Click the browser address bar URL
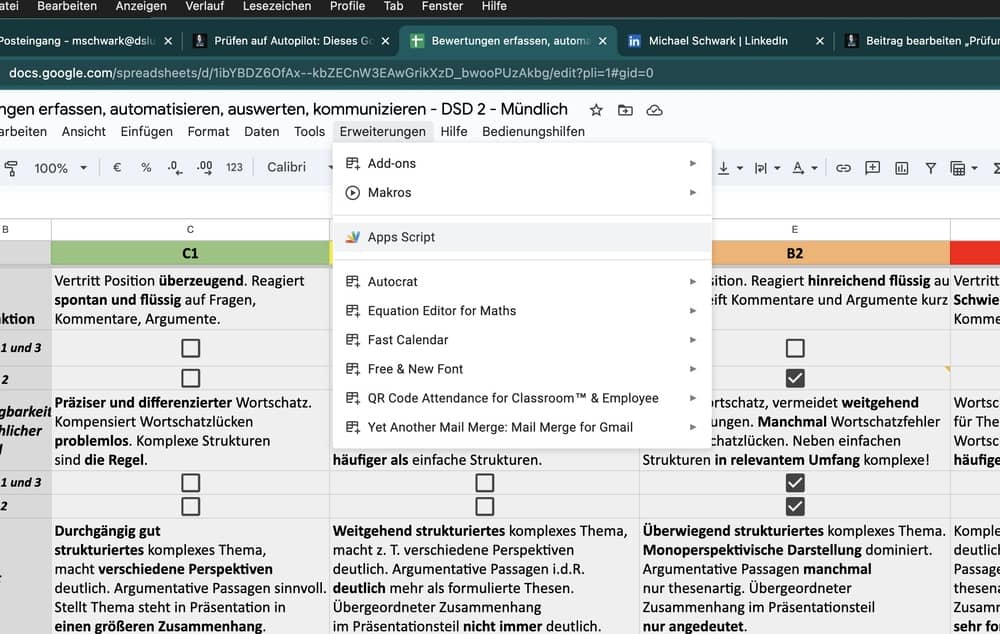 (x=330, y=73)
